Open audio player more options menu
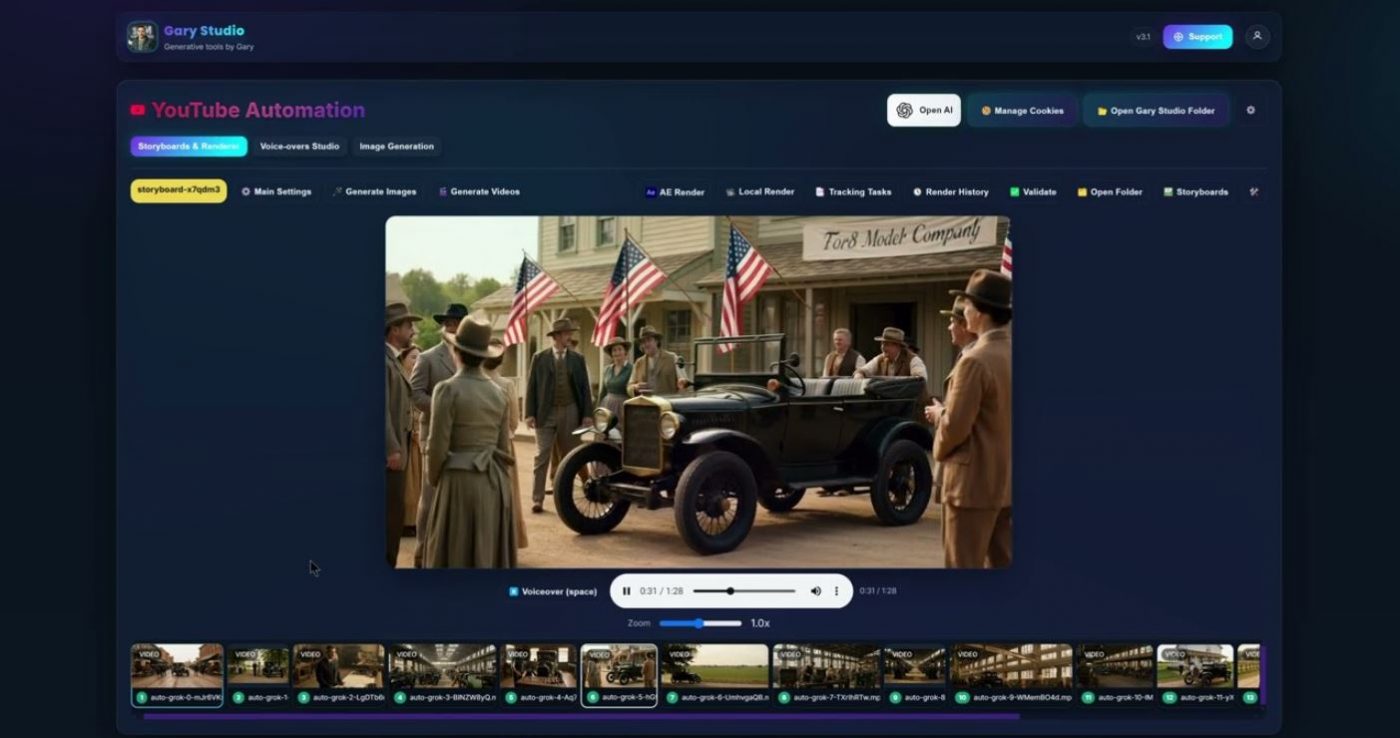The width and height of the screenshot is (1400, 738). coord(837,591)
